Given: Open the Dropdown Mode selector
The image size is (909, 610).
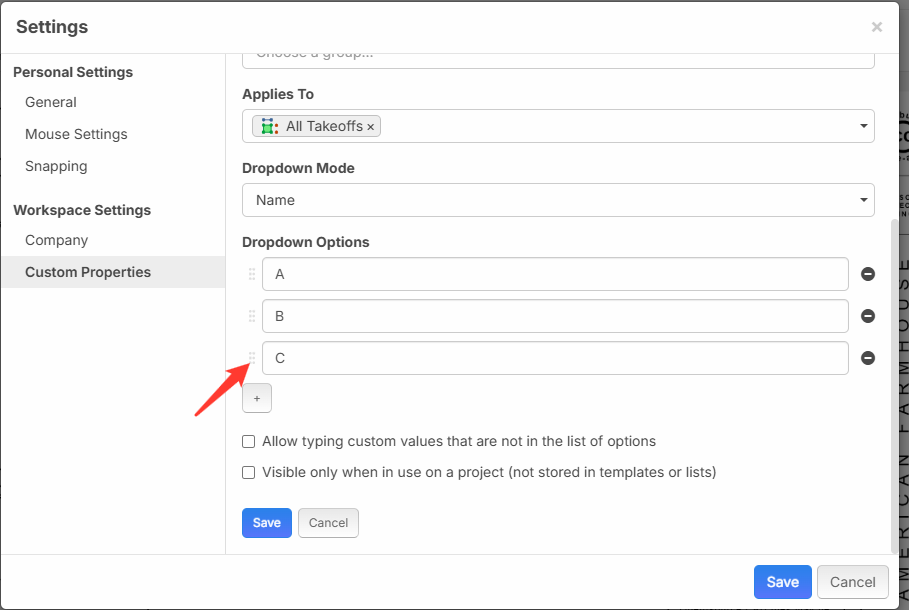Looking at the screenshot, I should click(x=558, y=200).
